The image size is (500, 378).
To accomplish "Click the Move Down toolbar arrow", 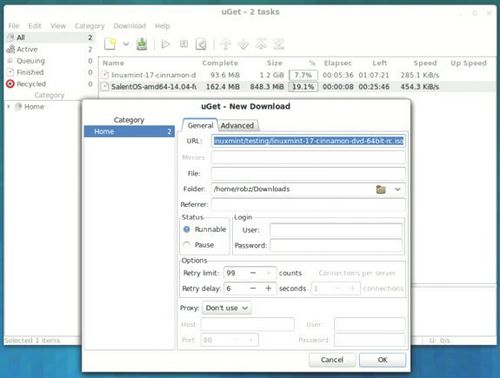I will [x=244, y=44].
